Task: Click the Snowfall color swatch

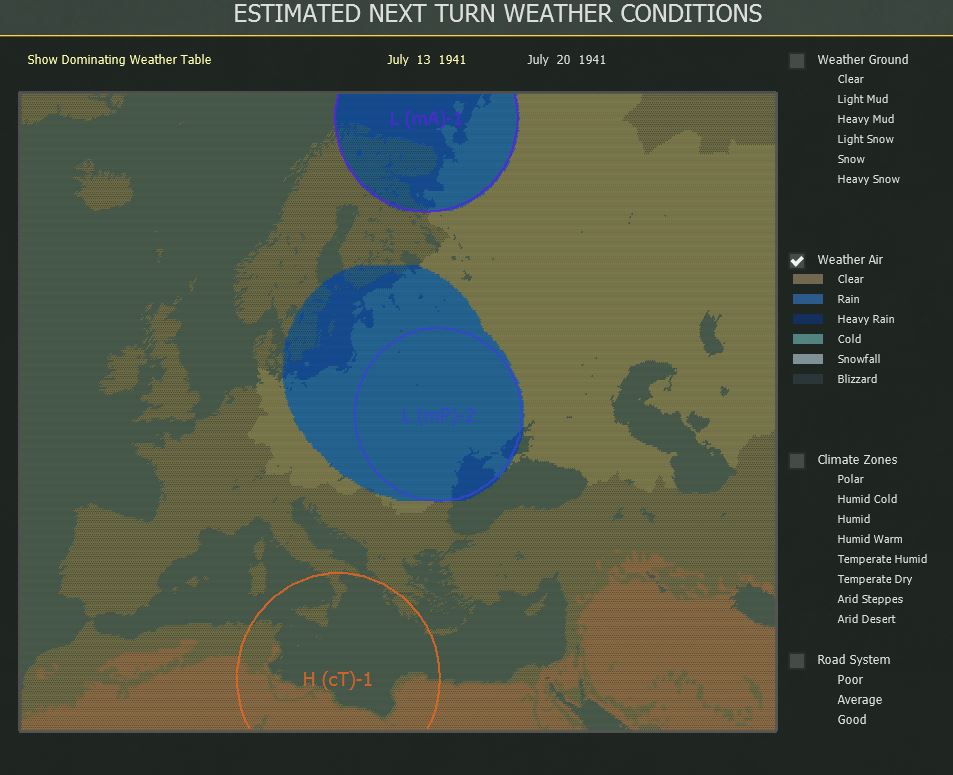Action: click(808, 359)
